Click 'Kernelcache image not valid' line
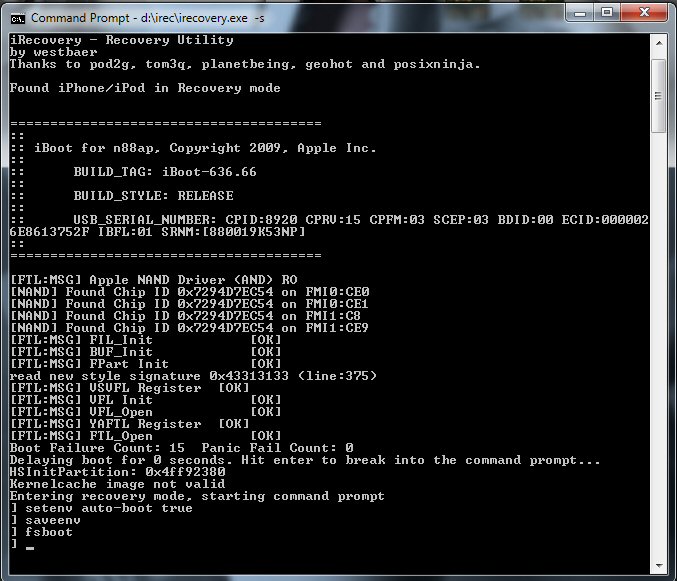This screenshot has height=581, width=677. 117,484
